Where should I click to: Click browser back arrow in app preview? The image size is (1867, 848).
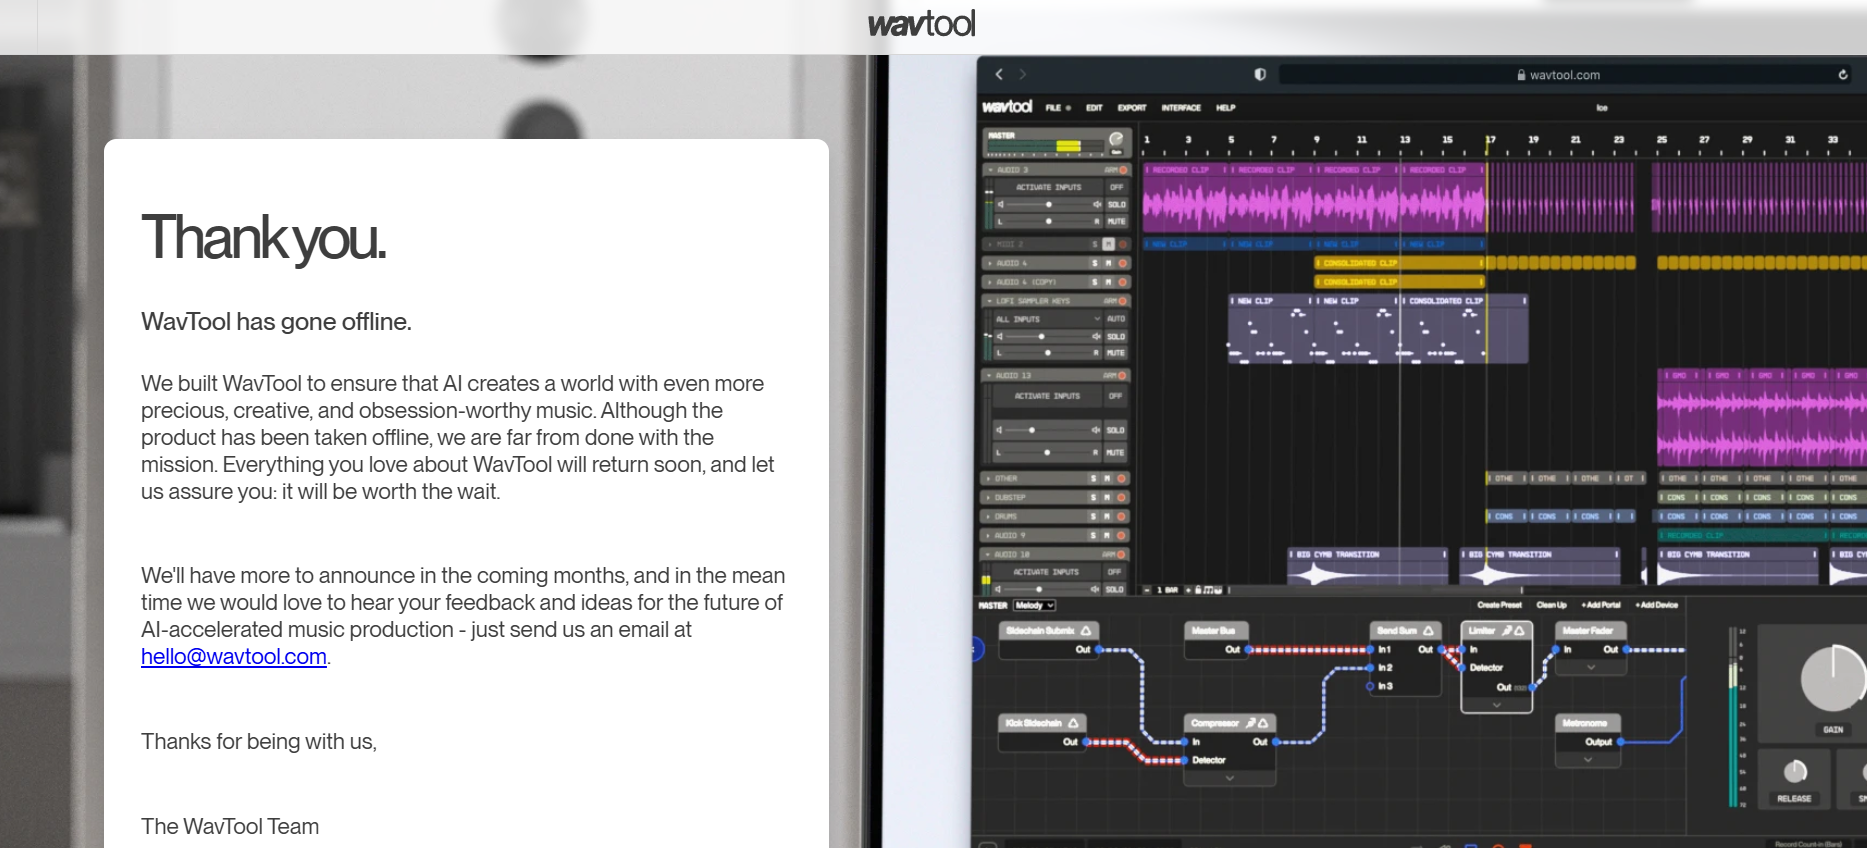tap(999, 74)
